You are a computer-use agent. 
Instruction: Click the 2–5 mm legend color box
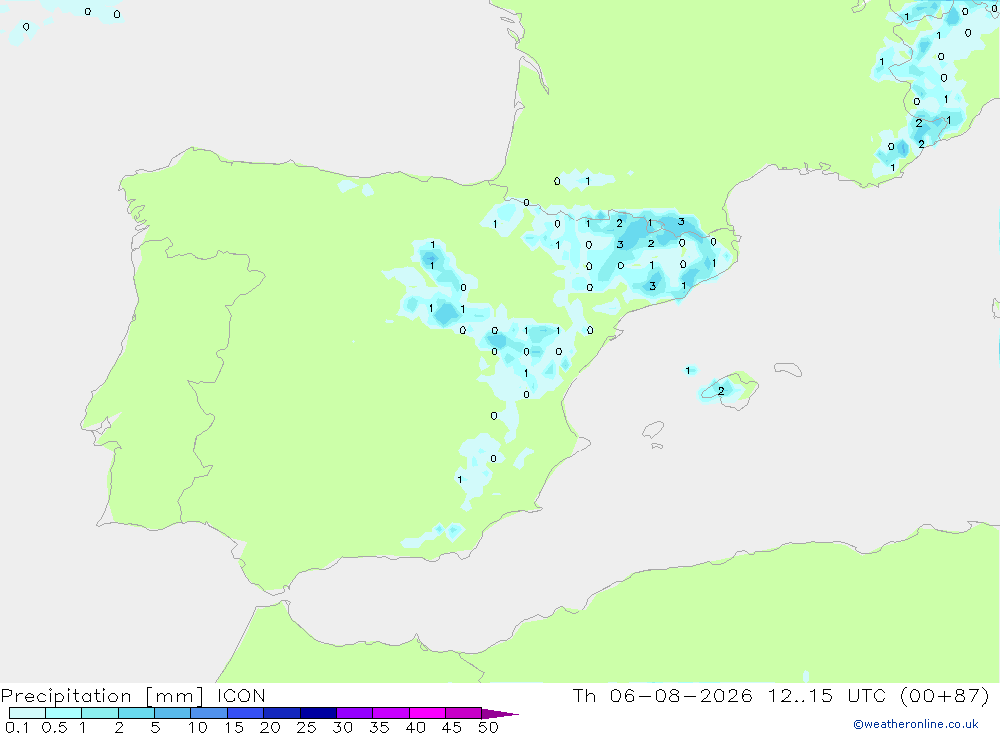(x=136, y=713)
